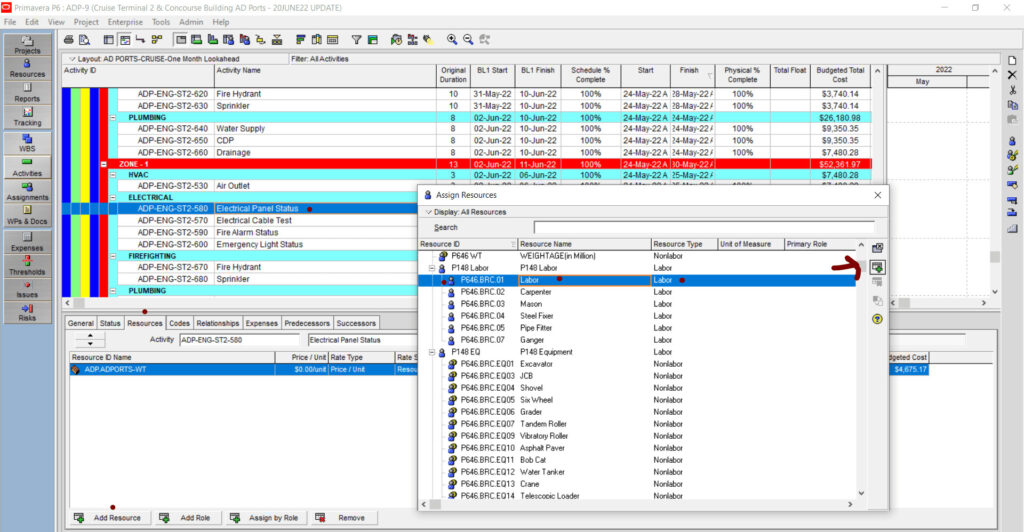Image resolution: width=1024 pixels, height=532 pixels.
Task: Click the Assign by Role button
Action: click(x=265, y=518)
